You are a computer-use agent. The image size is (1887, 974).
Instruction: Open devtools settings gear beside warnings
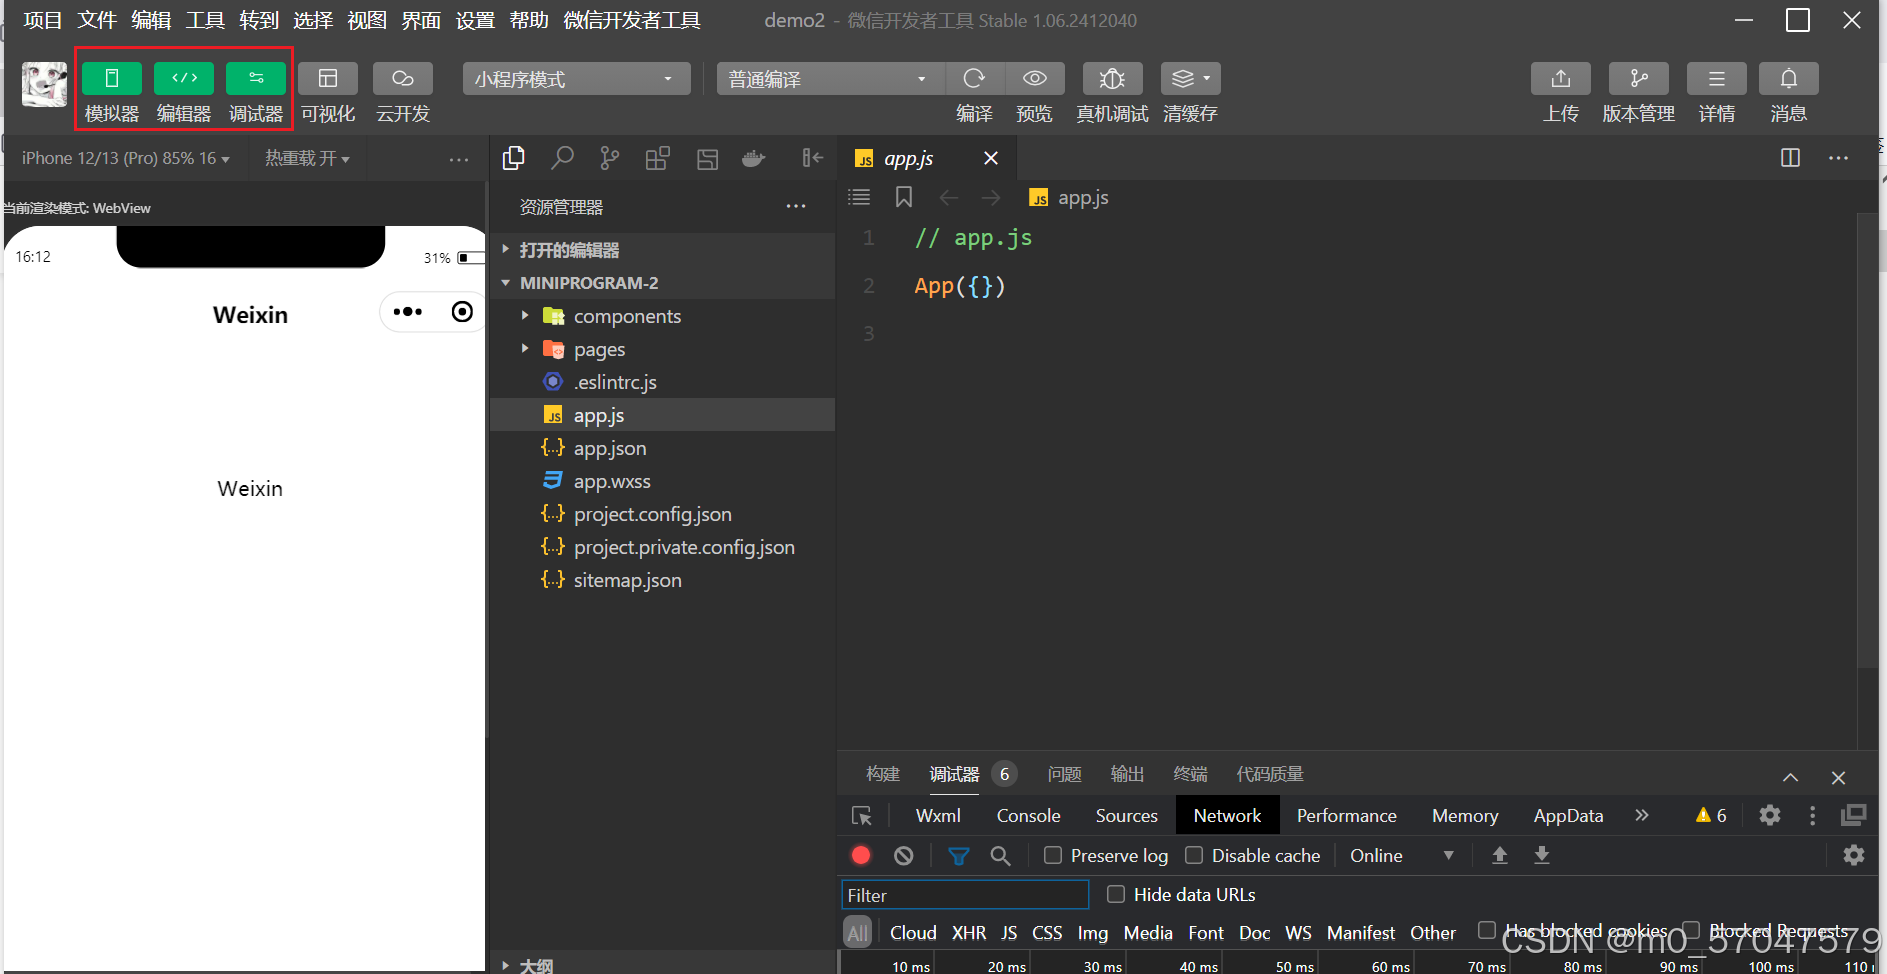coord(1770,815)
